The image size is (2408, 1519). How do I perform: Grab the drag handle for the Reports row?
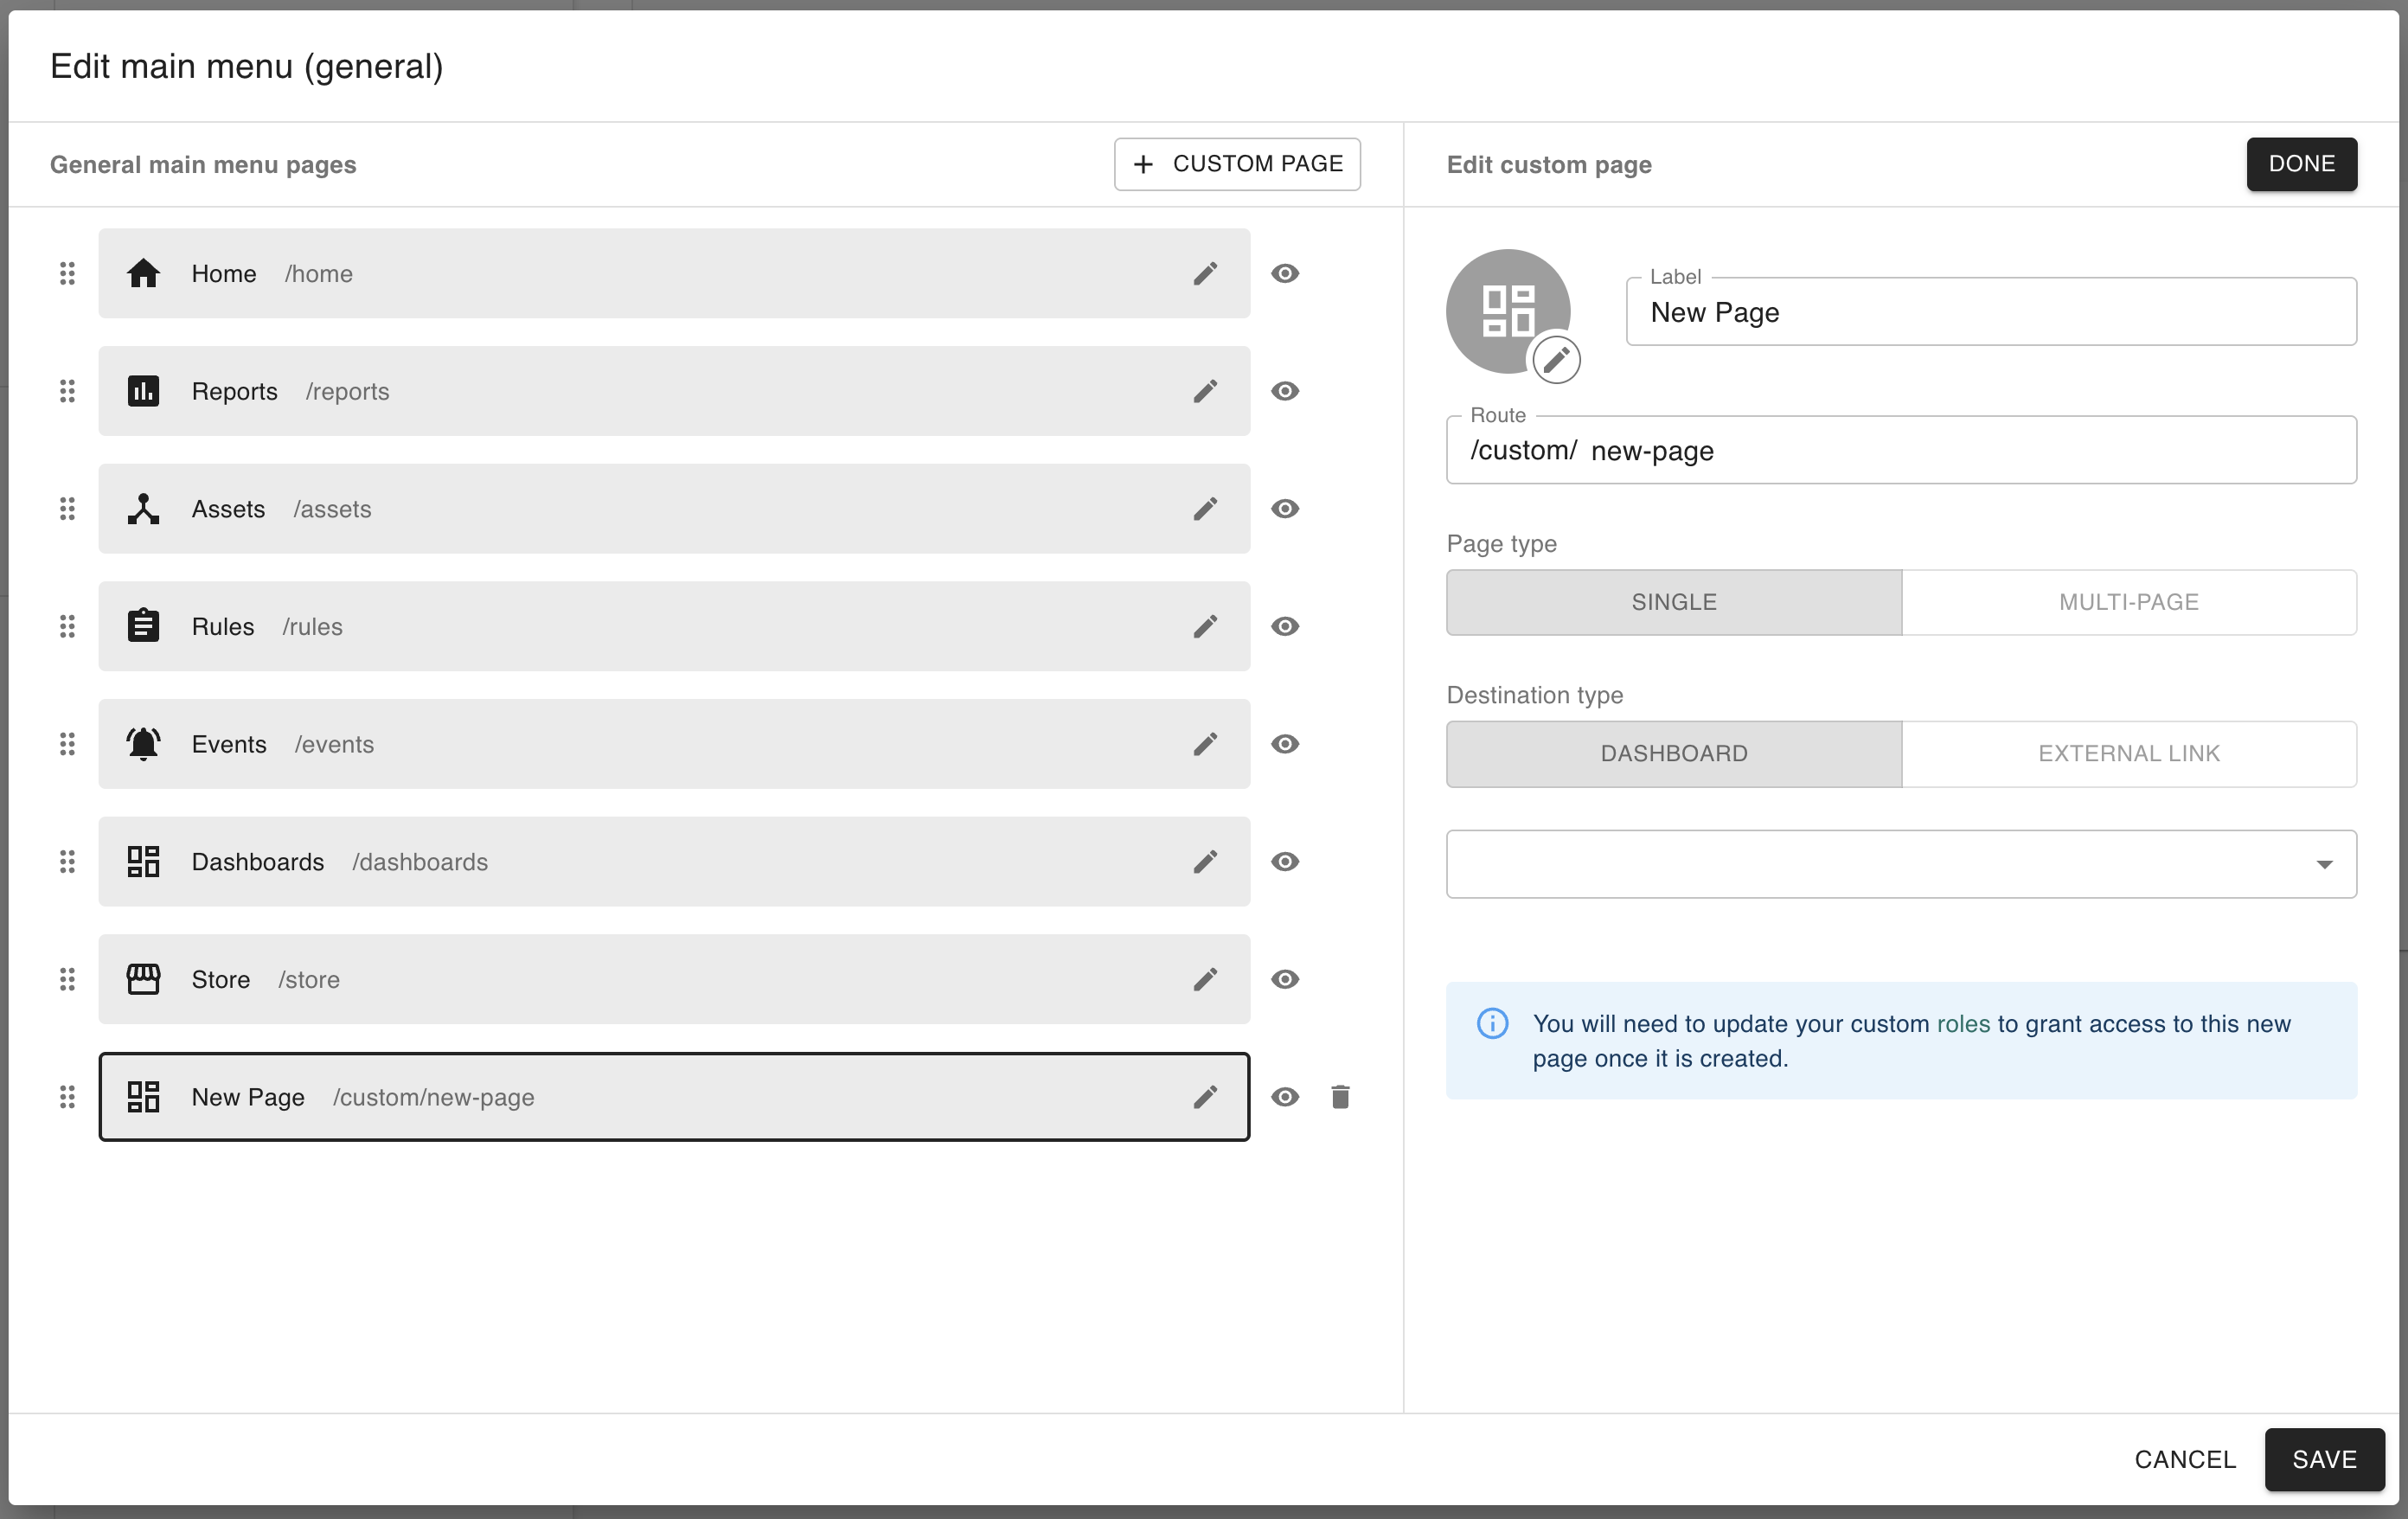click(x=67, y=391)
